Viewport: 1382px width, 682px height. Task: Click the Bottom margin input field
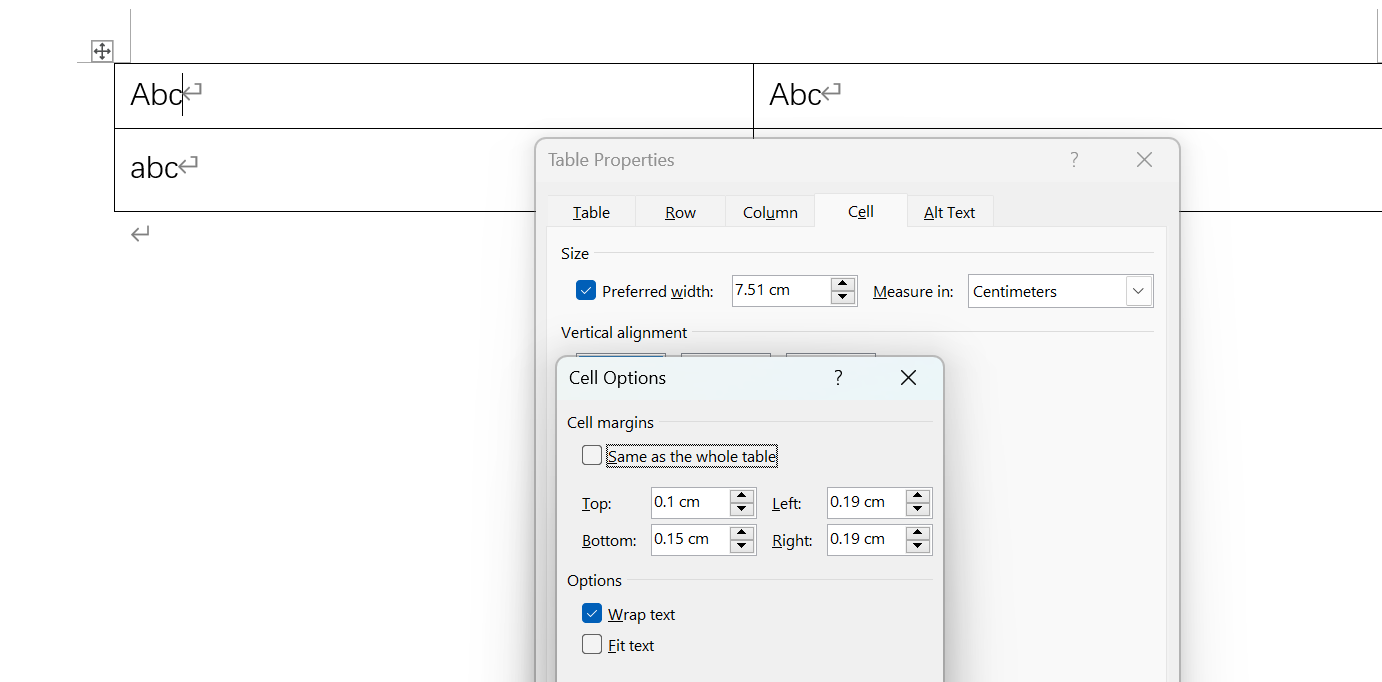(690, 539)
